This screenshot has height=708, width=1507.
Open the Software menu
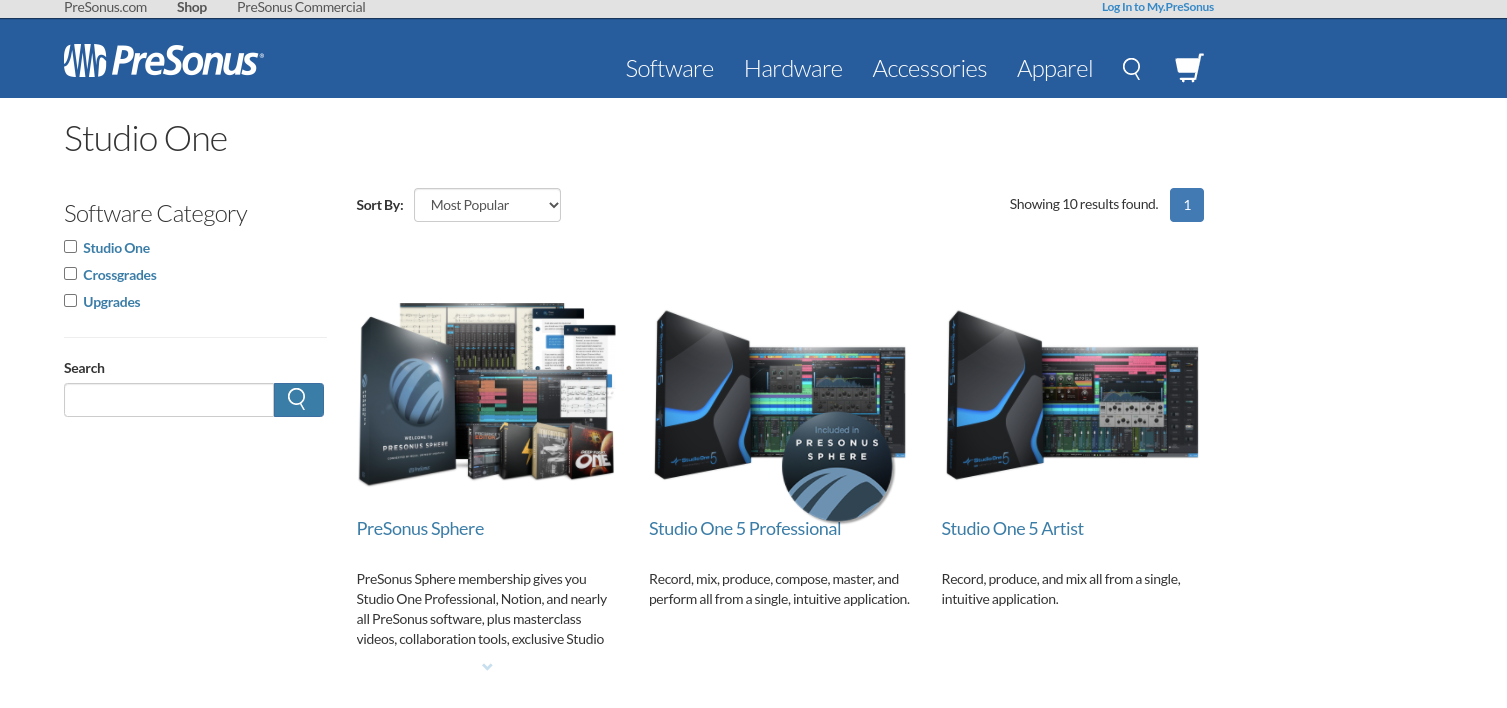point(670,69)
